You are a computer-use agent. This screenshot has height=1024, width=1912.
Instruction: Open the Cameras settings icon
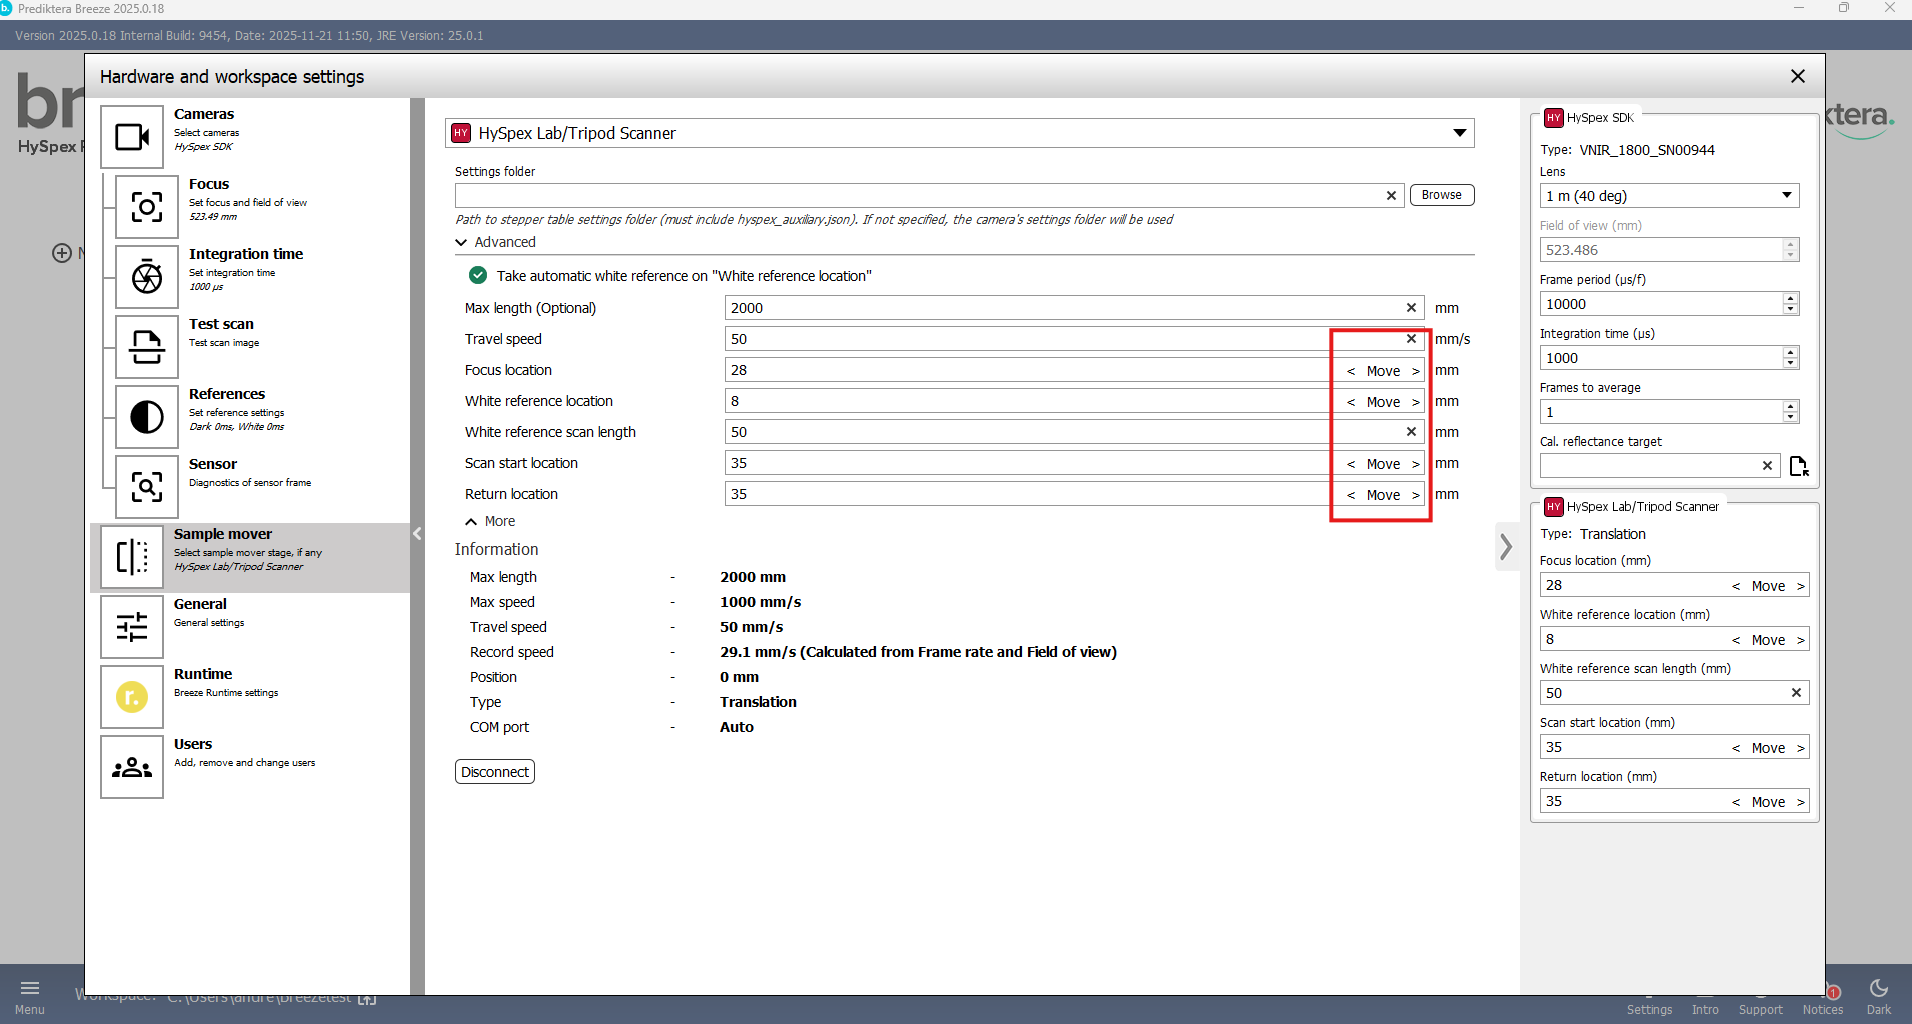coord(132,137)
